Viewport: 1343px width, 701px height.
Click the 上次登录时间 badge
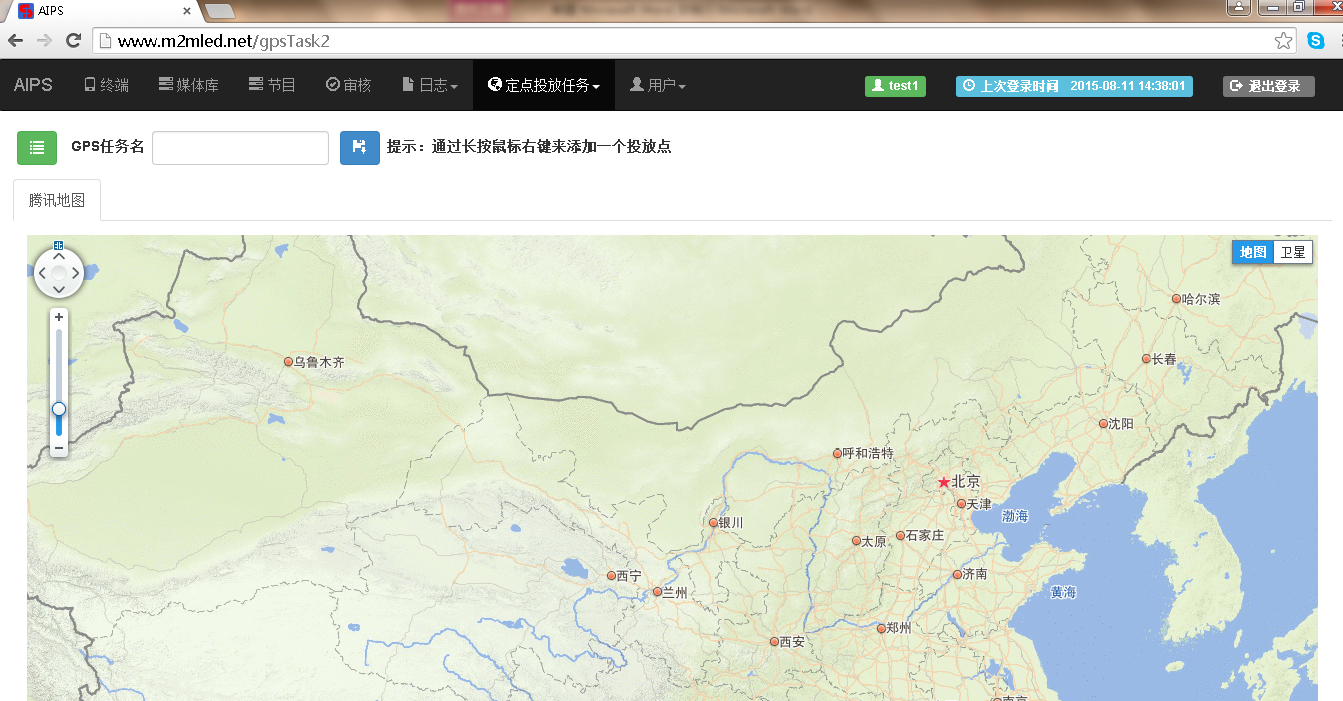pos(1074,86)
